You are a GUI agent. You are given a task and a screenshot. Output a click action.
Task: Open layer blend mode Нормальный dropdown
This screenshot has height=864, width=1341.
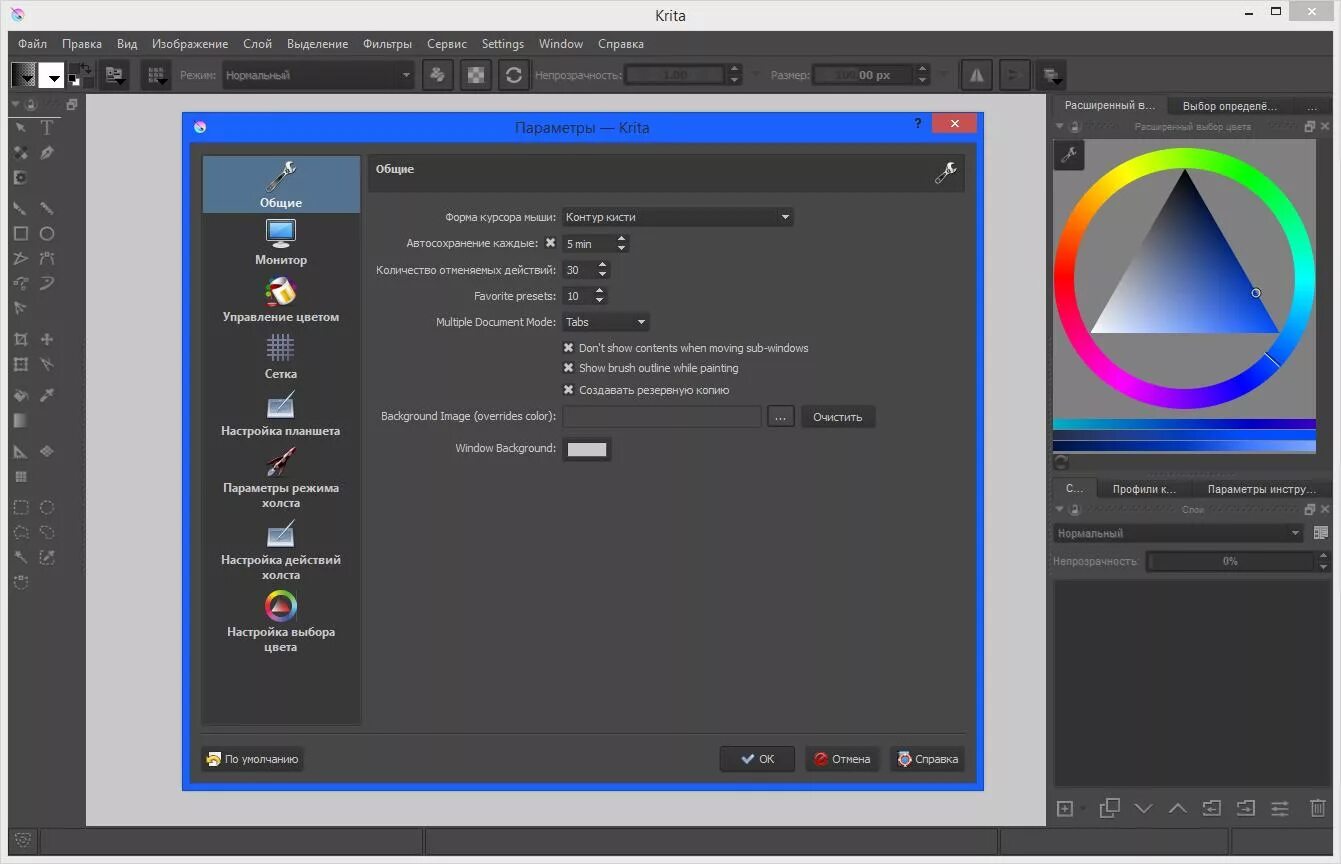[x=1179, y=533]
